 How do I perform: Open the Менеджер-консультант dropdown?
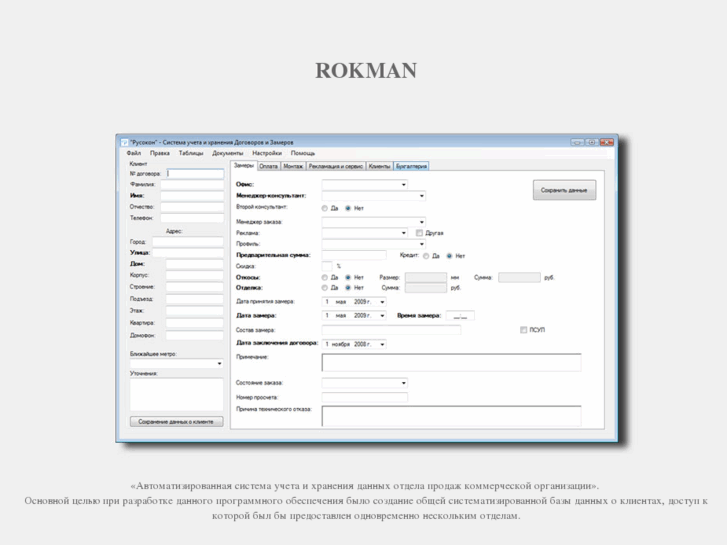pyautogui.click(x=421, y=196)
